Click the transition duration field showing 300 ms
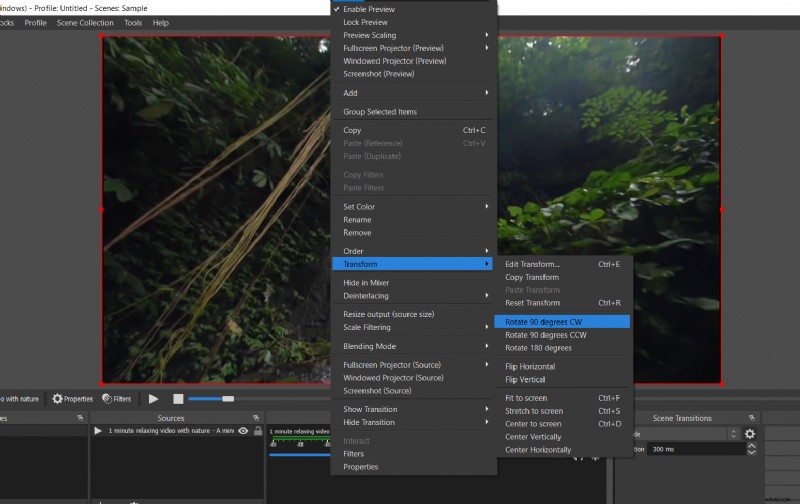 pyautogui.click(x=680, y=450)
